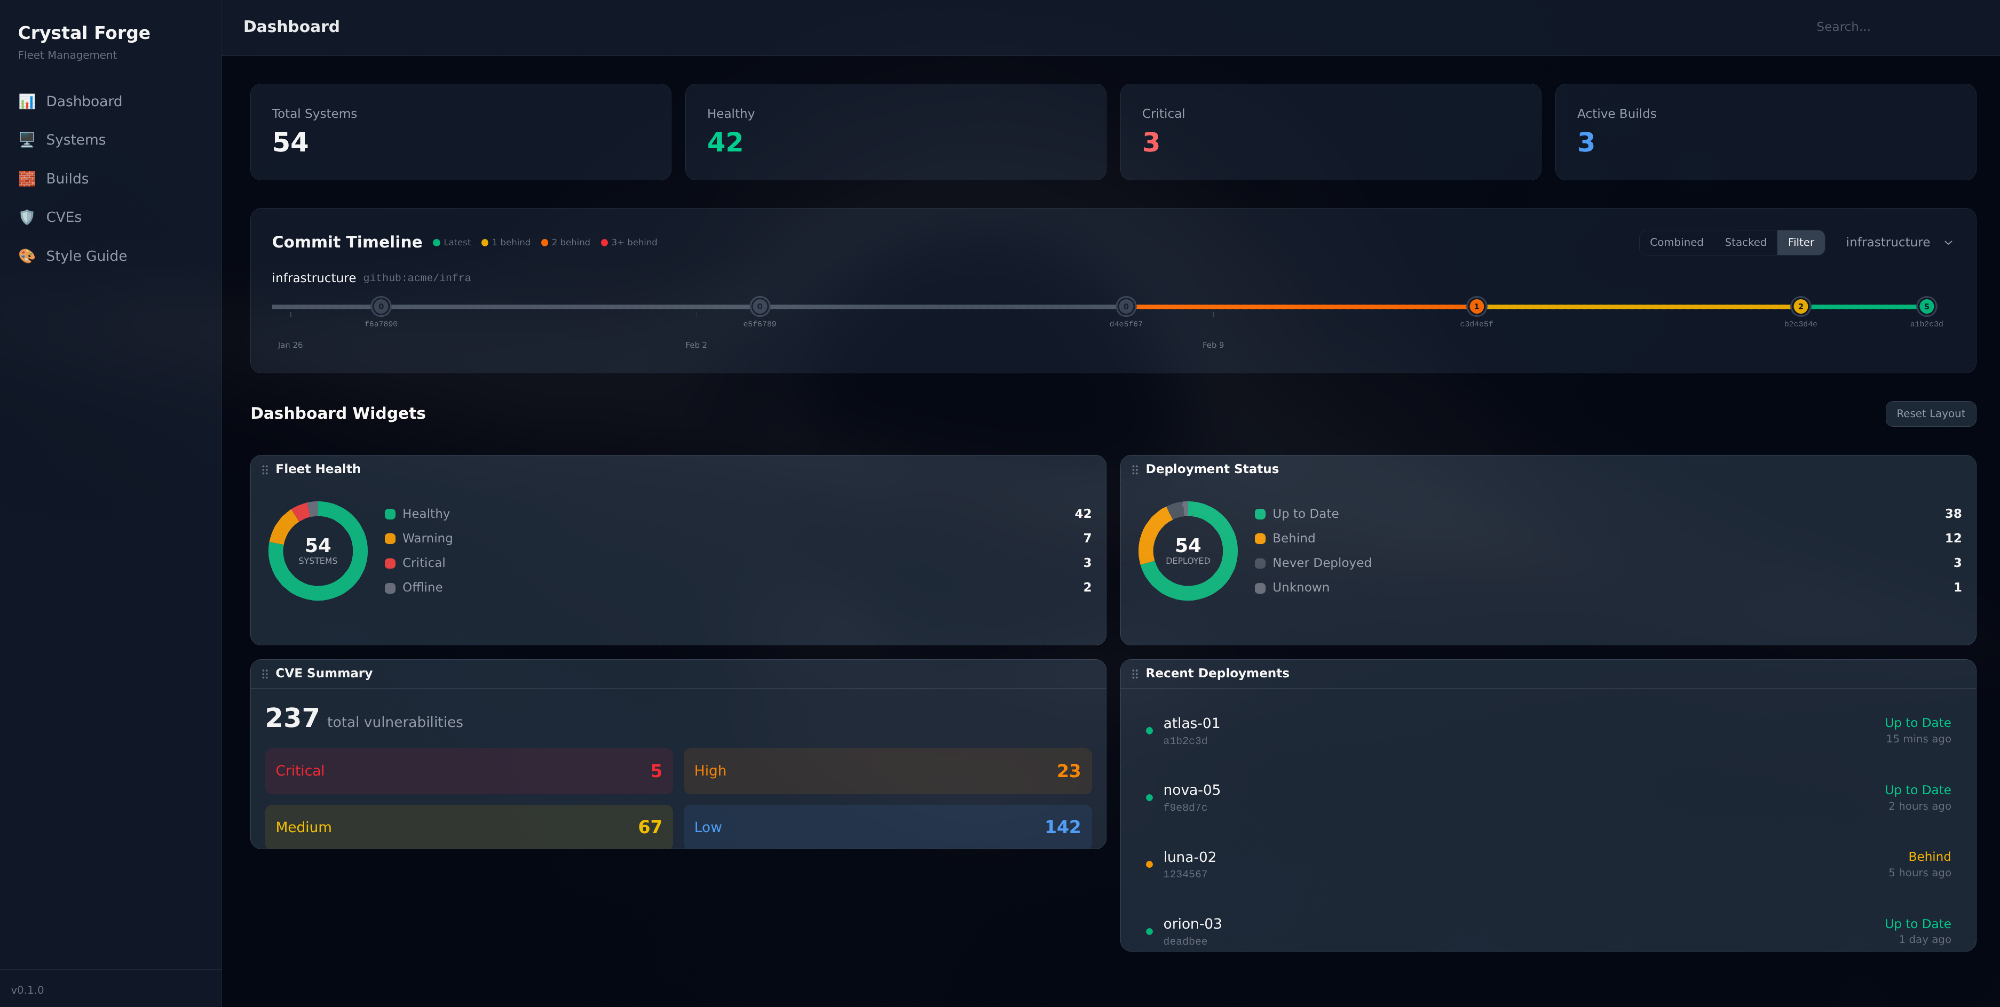Switch timeline to Stacked view
The width and height of the screenshot is (2000, 1007).
click(x=1745, y=243)
